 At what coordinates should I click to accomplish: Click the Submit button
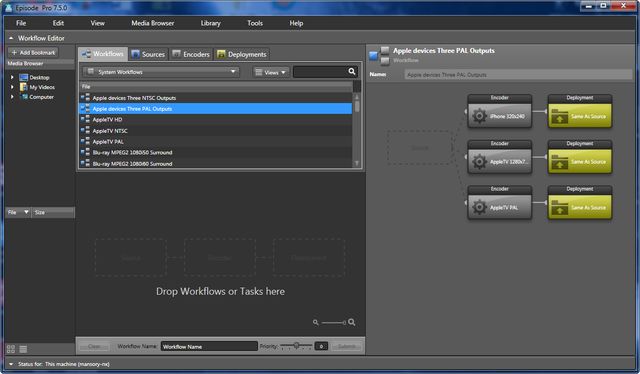click(x=347, y=346)
